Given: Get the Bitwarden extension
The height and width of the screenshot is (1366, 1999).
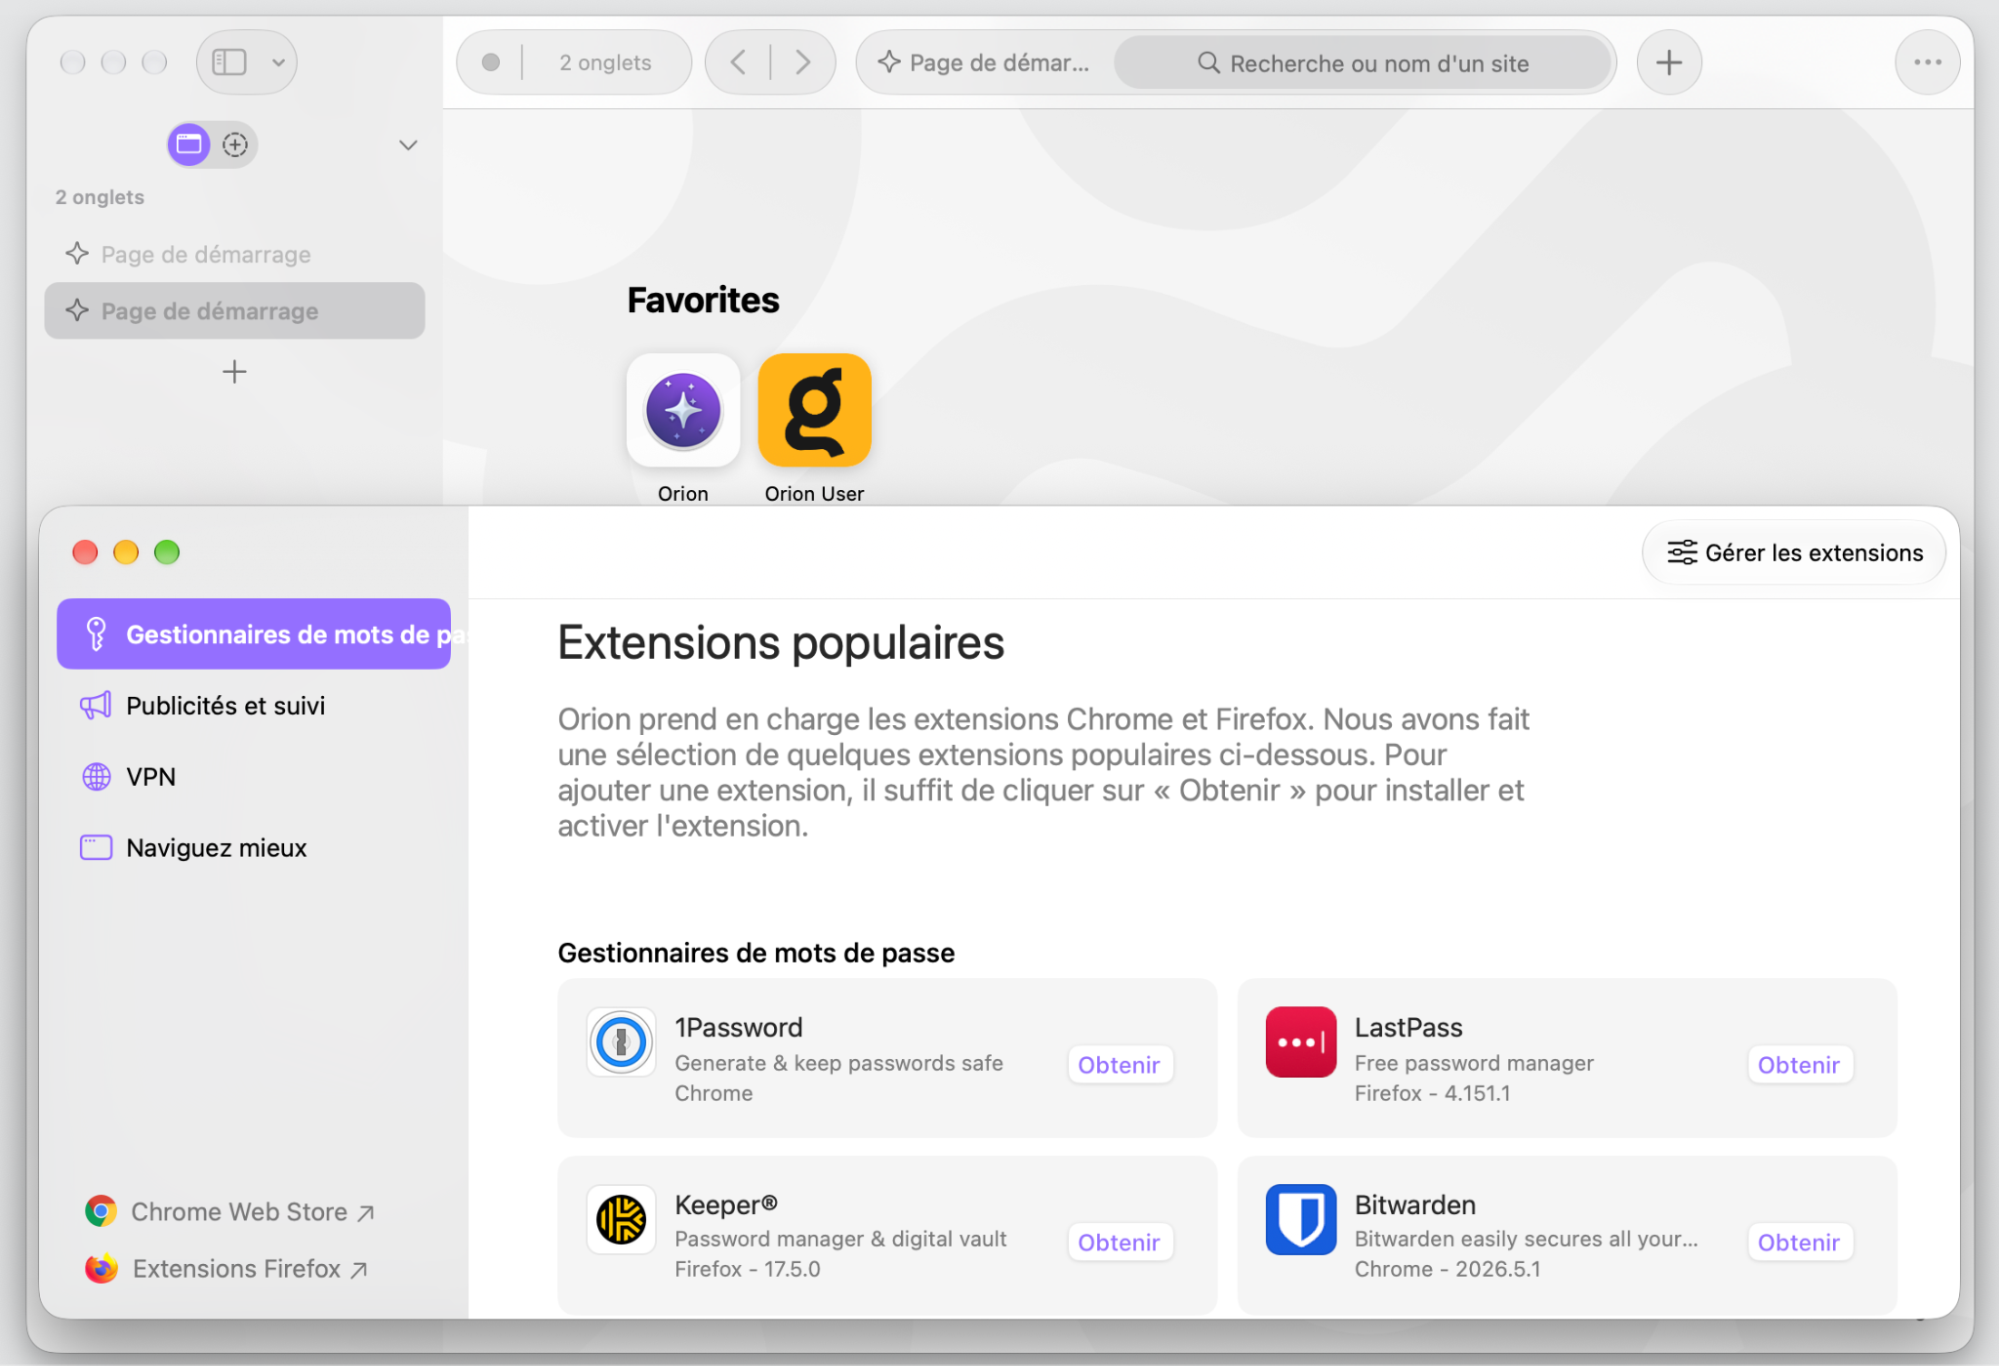Looking at the screenshot, I should (1799, 1241).
